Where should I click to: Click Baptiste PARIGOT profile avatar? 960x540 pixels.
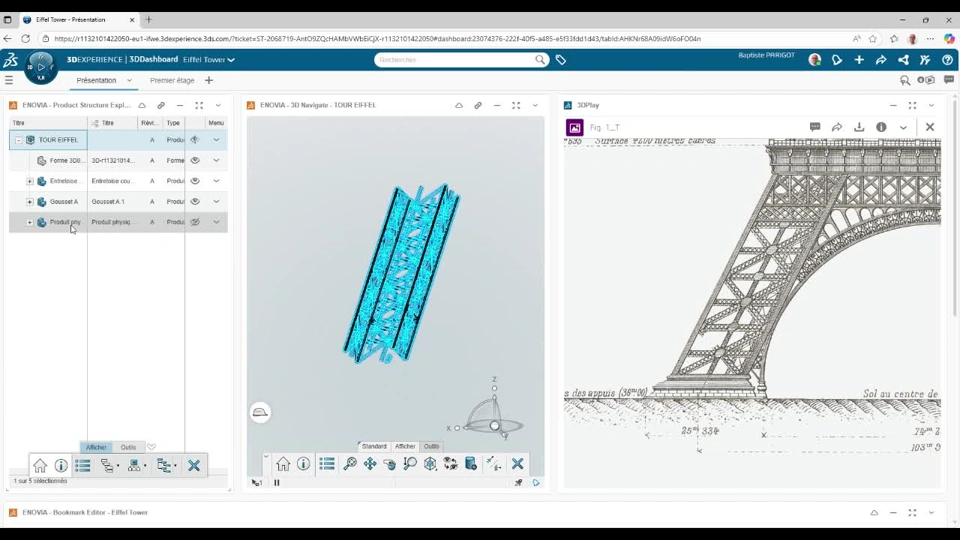[x=814, y=60]
